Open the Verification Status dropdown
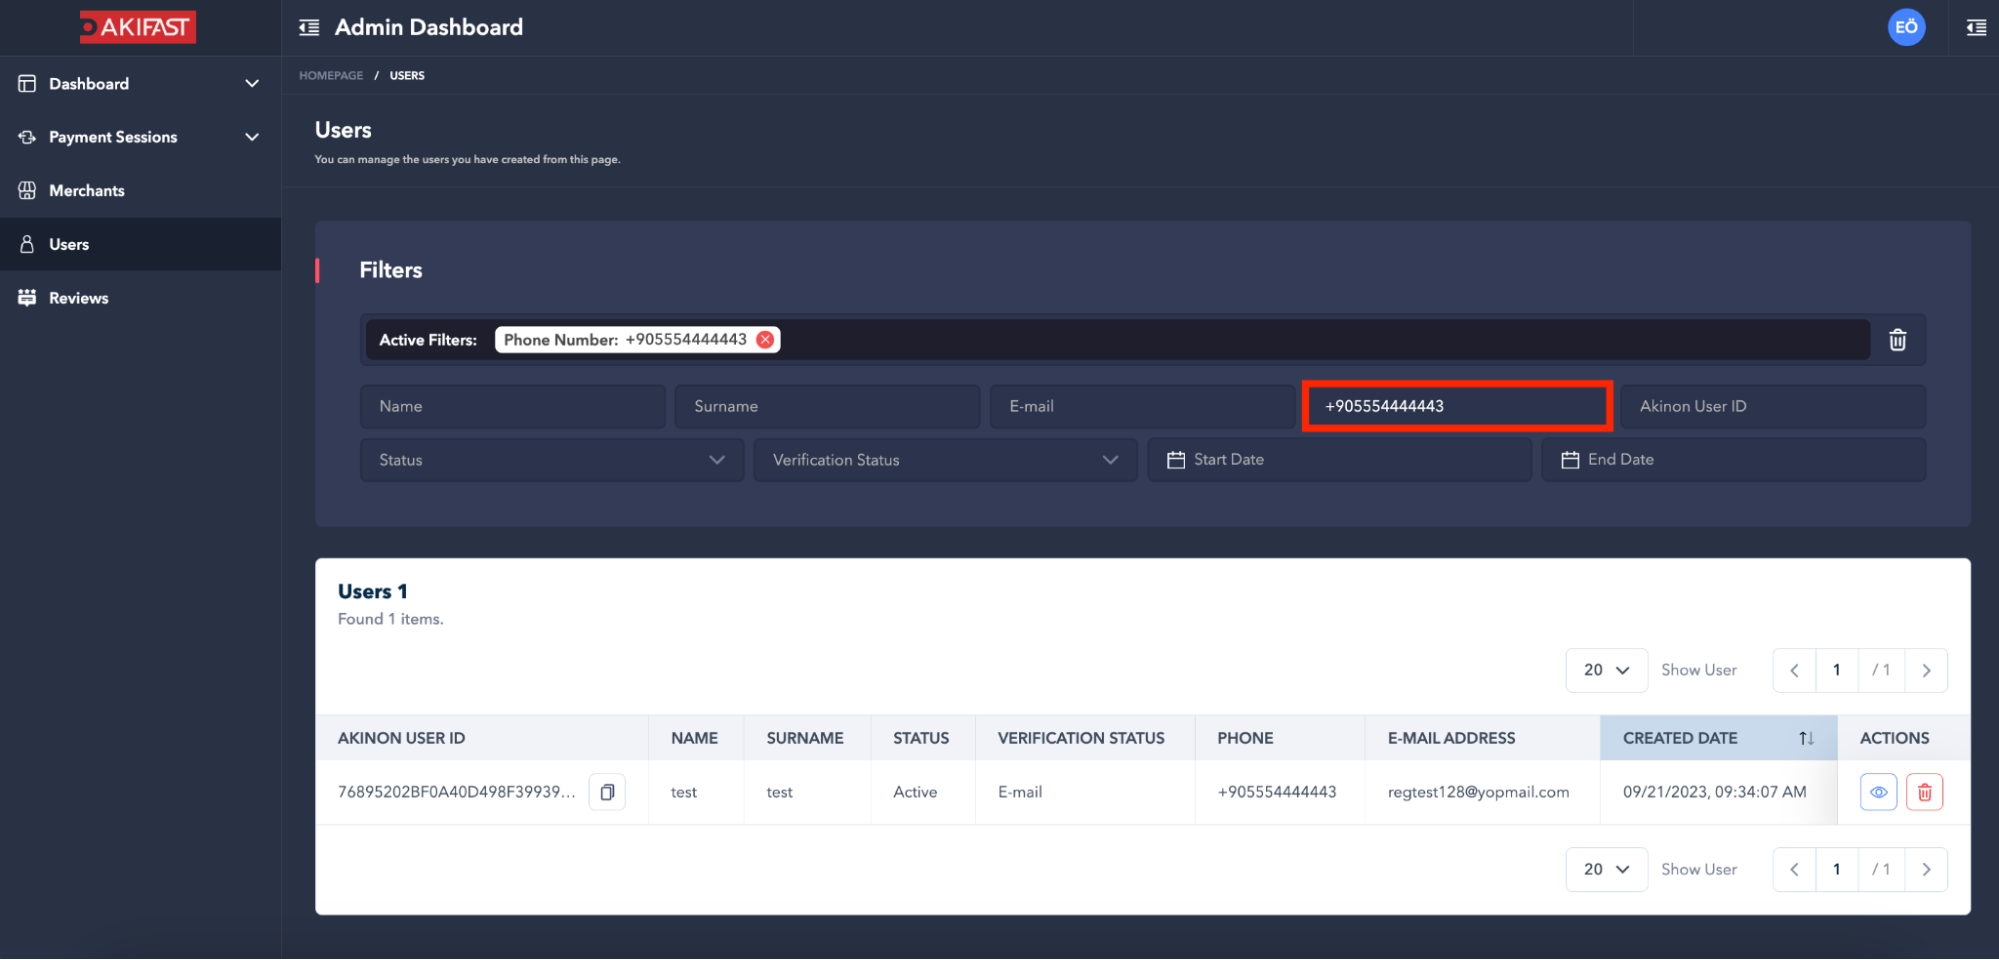The height and width of the screenshot is (960, 1999). 944,460
